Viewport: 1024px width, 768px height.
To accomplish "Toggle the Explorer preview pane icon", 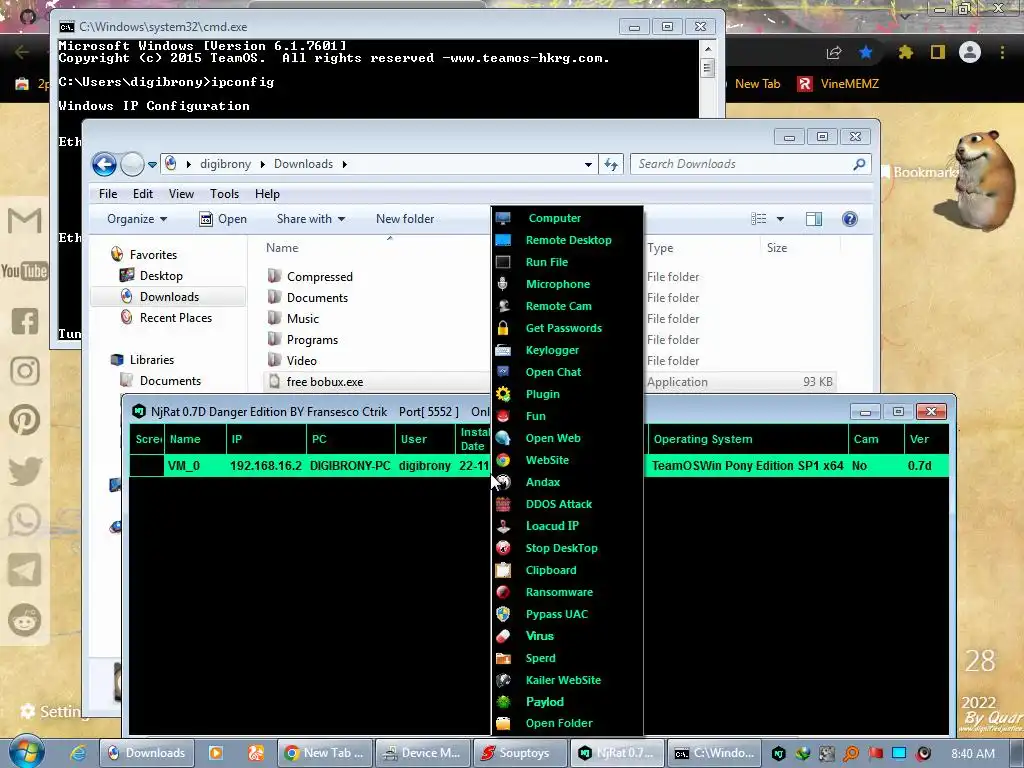I will [x=814, y=219].
